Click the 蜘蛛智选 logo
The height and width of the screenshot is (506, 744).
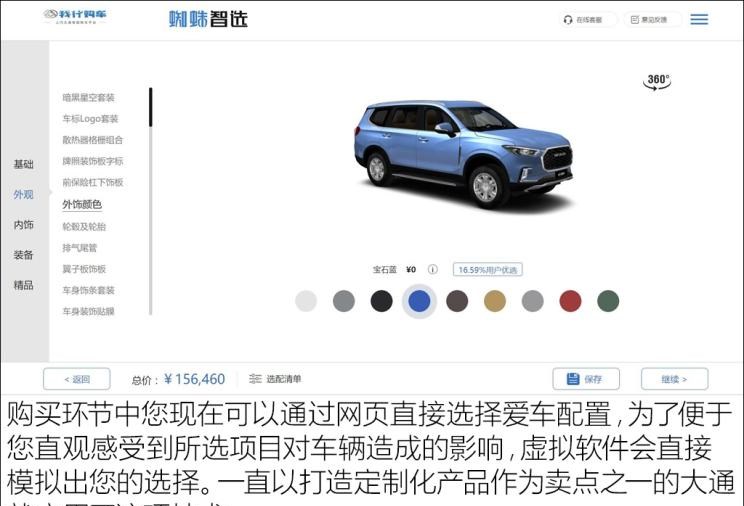coord(208,19)
